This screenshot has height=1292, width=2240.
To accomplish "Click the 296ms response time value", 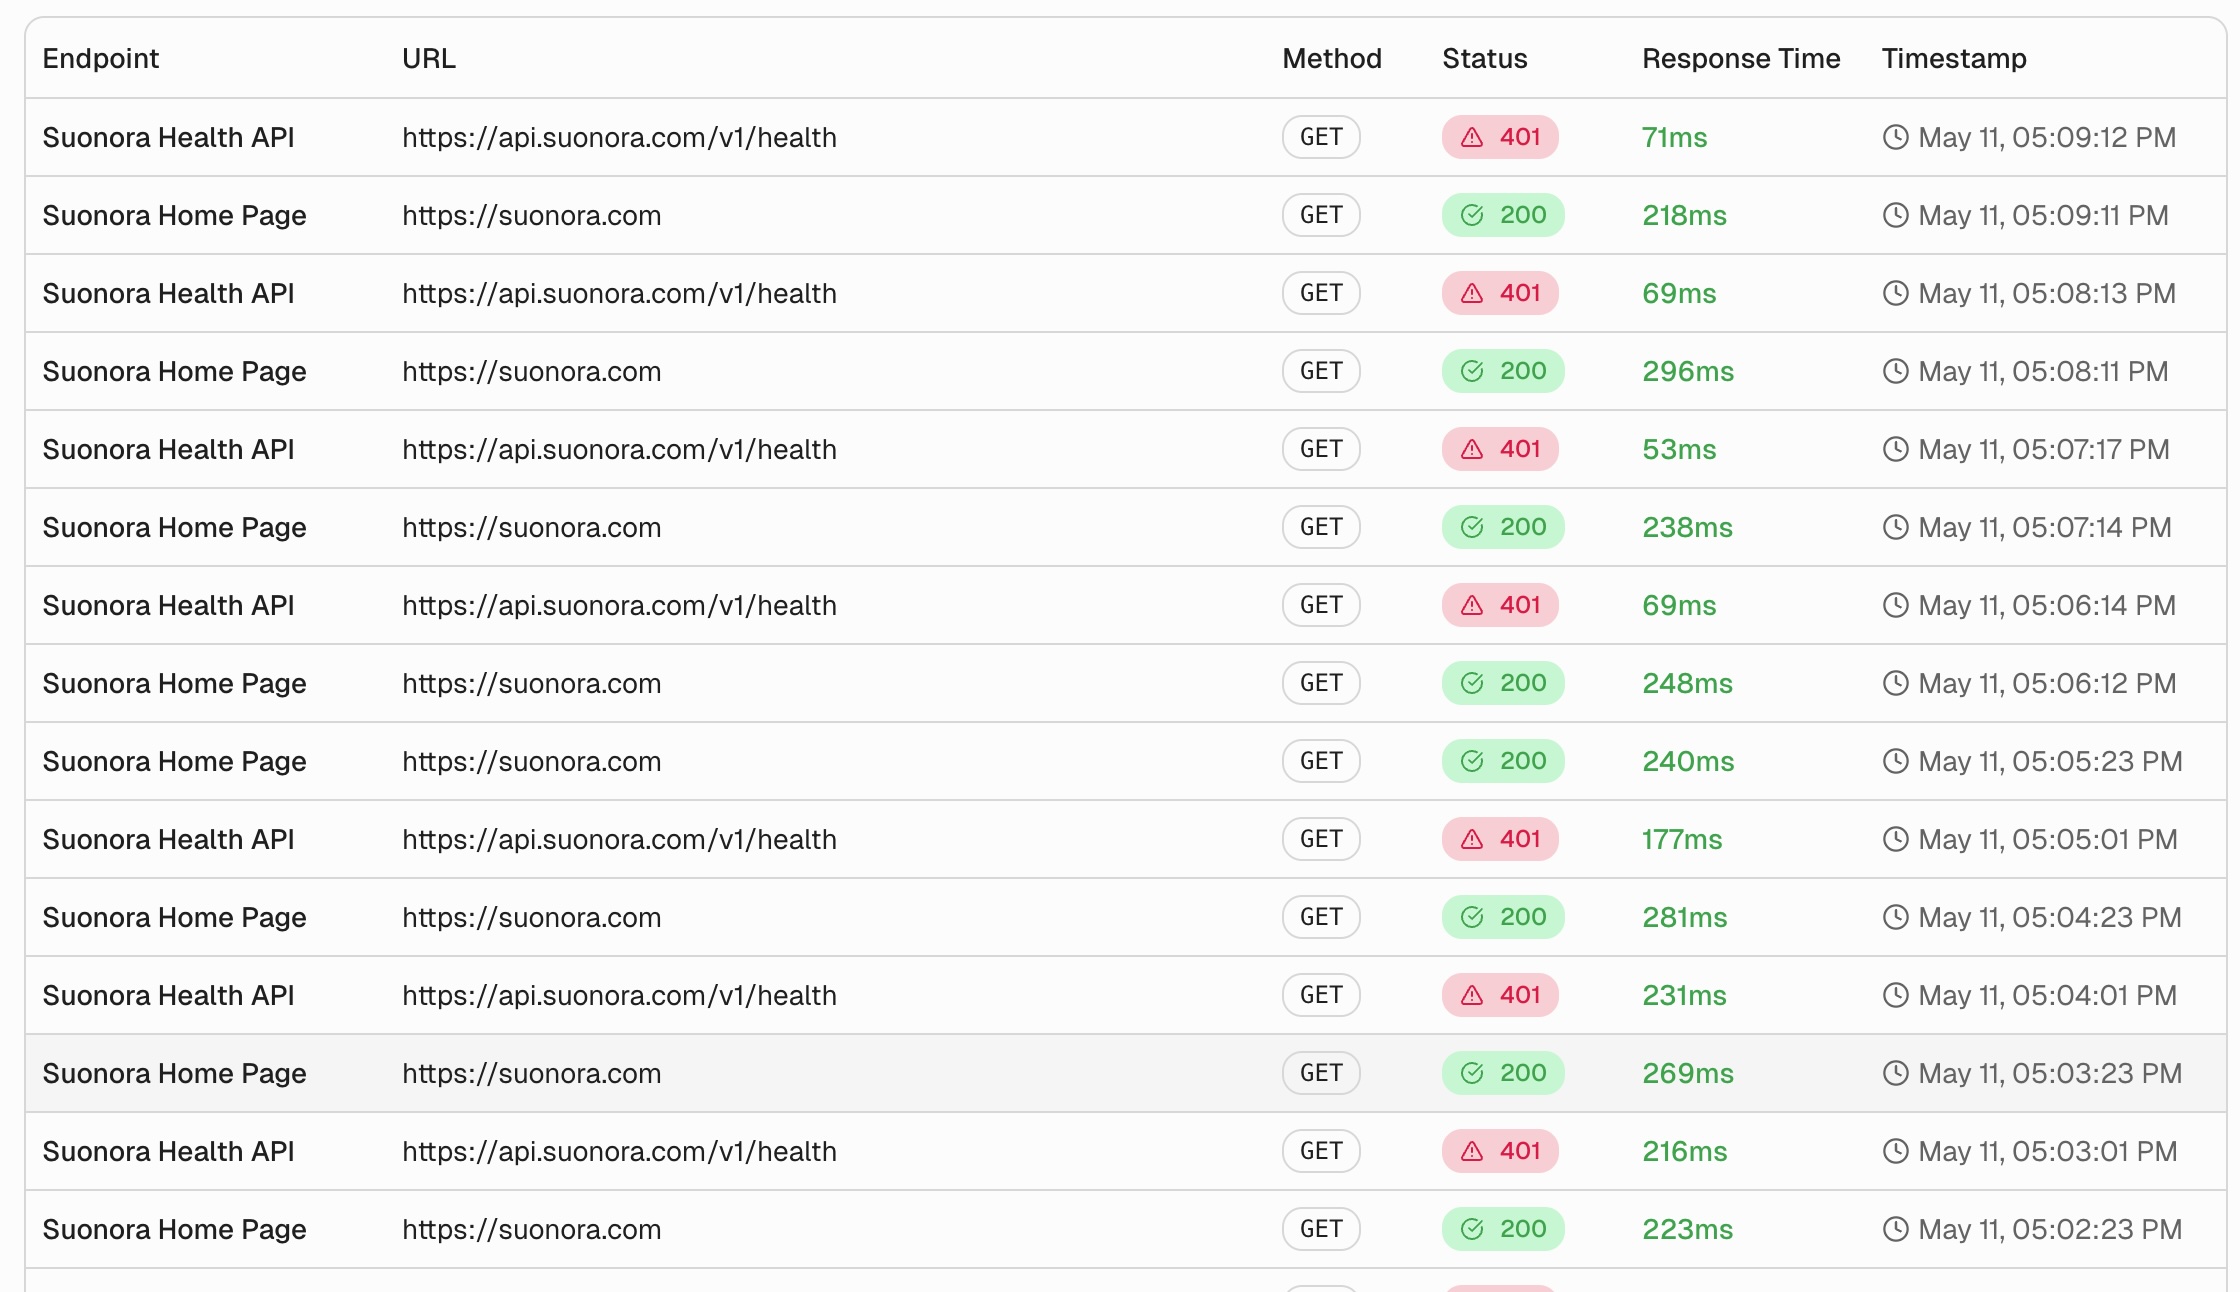I will pyautogui.click(x=1688, y=371).
